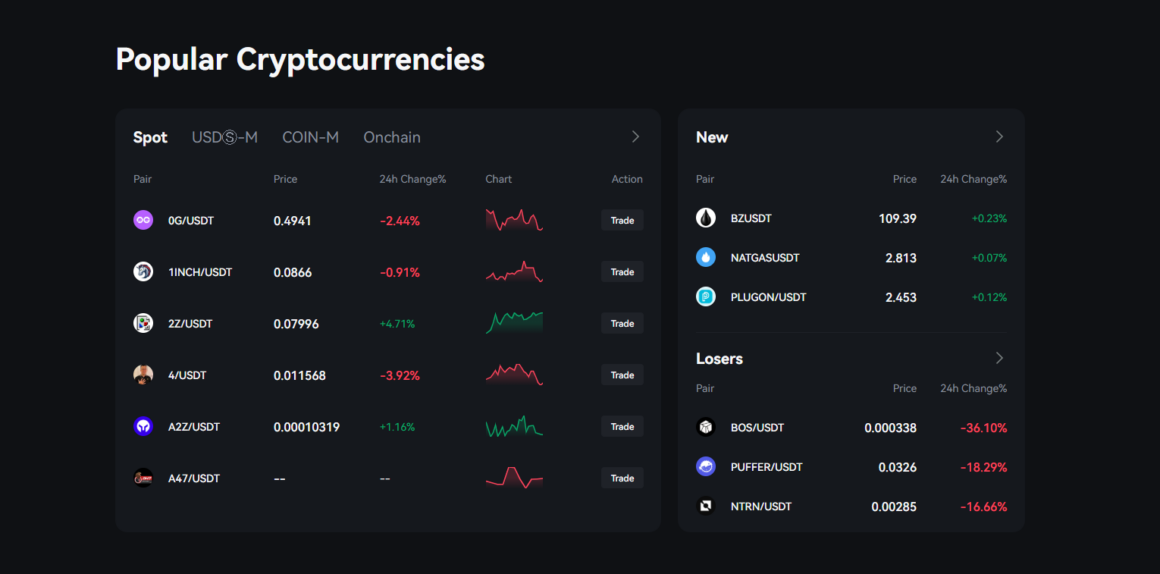1160x574 pixels.
Task: Expand the Losers list arrow
Action: pyautogui.click(x=999, y=358)
